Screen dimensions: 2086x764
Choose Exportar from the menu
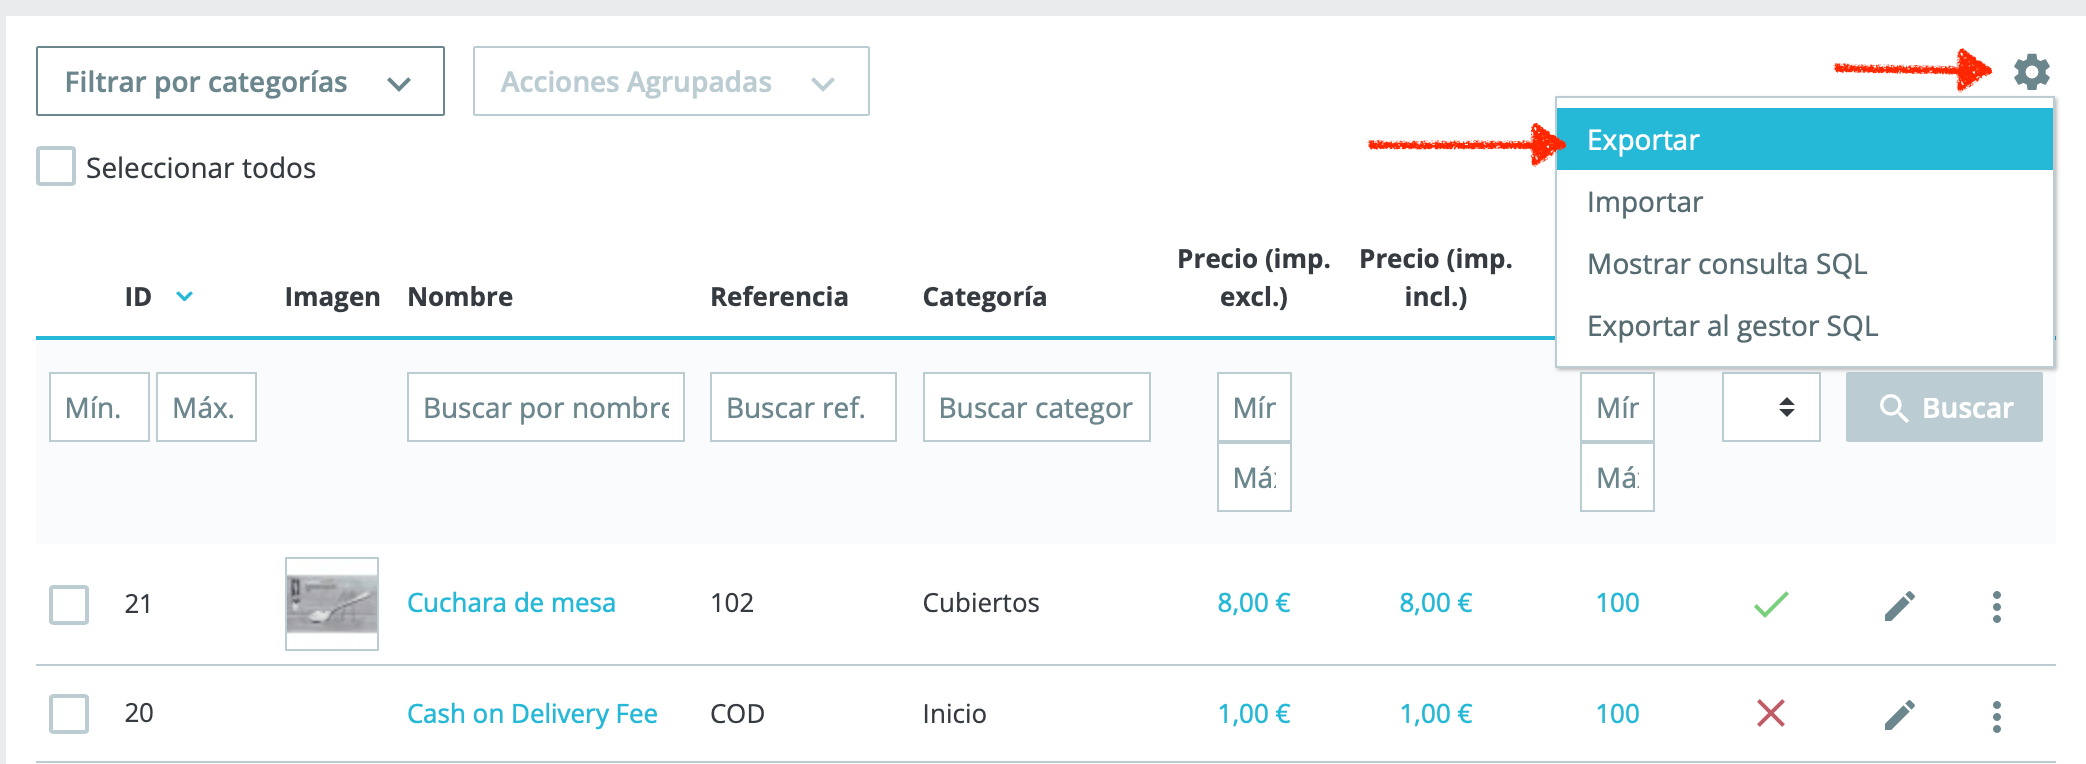(x=1805, y=139)
